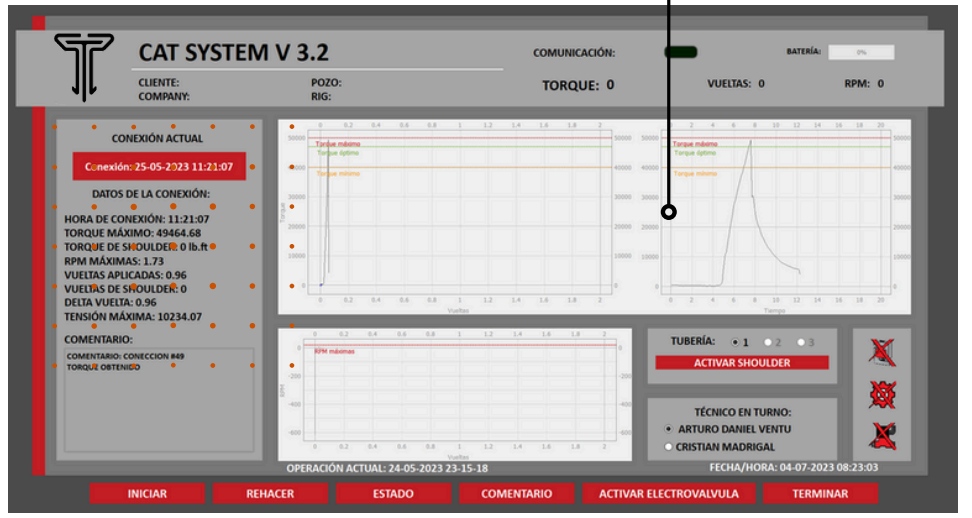Click inside the comentario text box
Viewport: 972px width, 518px height.
point(159,400)
